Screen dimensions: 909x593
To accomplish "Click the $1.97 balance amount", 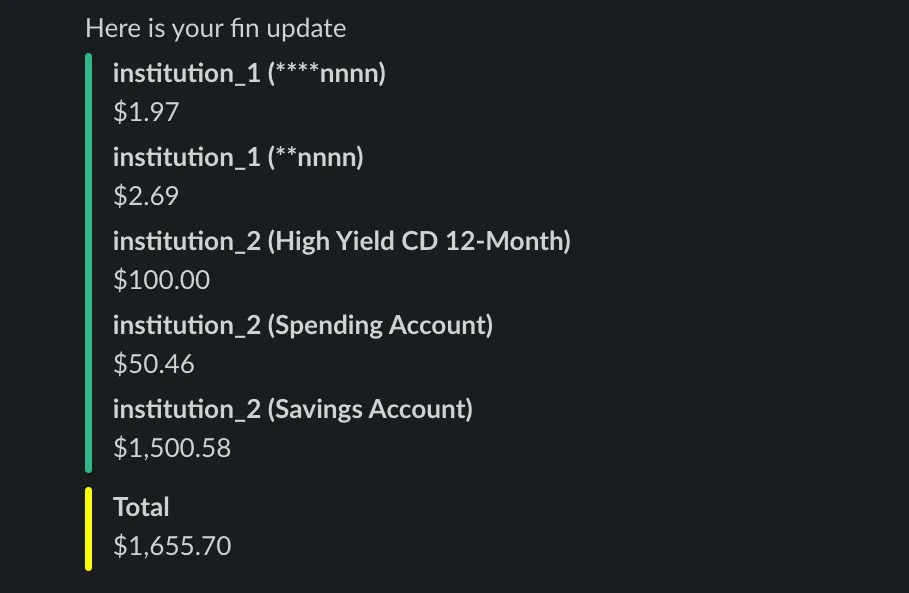I will pyautogui.click(x=146, y=111).
